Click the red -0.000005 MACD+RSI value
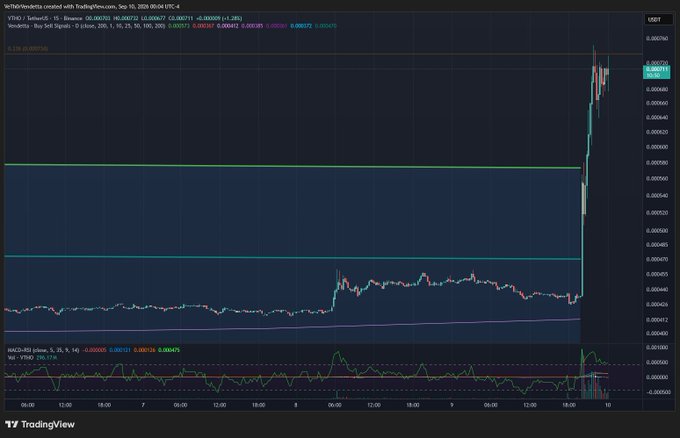Image resolution: width=680 pixels, height=438 pixels. click(94, 350)
